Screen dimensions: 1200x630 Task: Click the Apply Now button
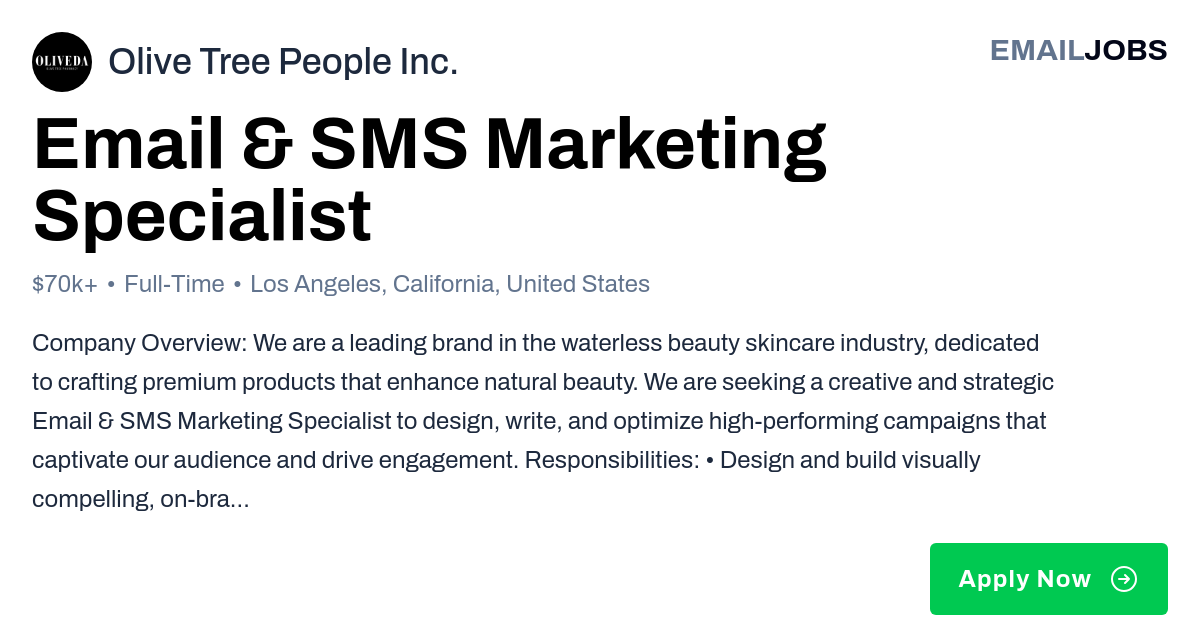(x=1049, y=579)
